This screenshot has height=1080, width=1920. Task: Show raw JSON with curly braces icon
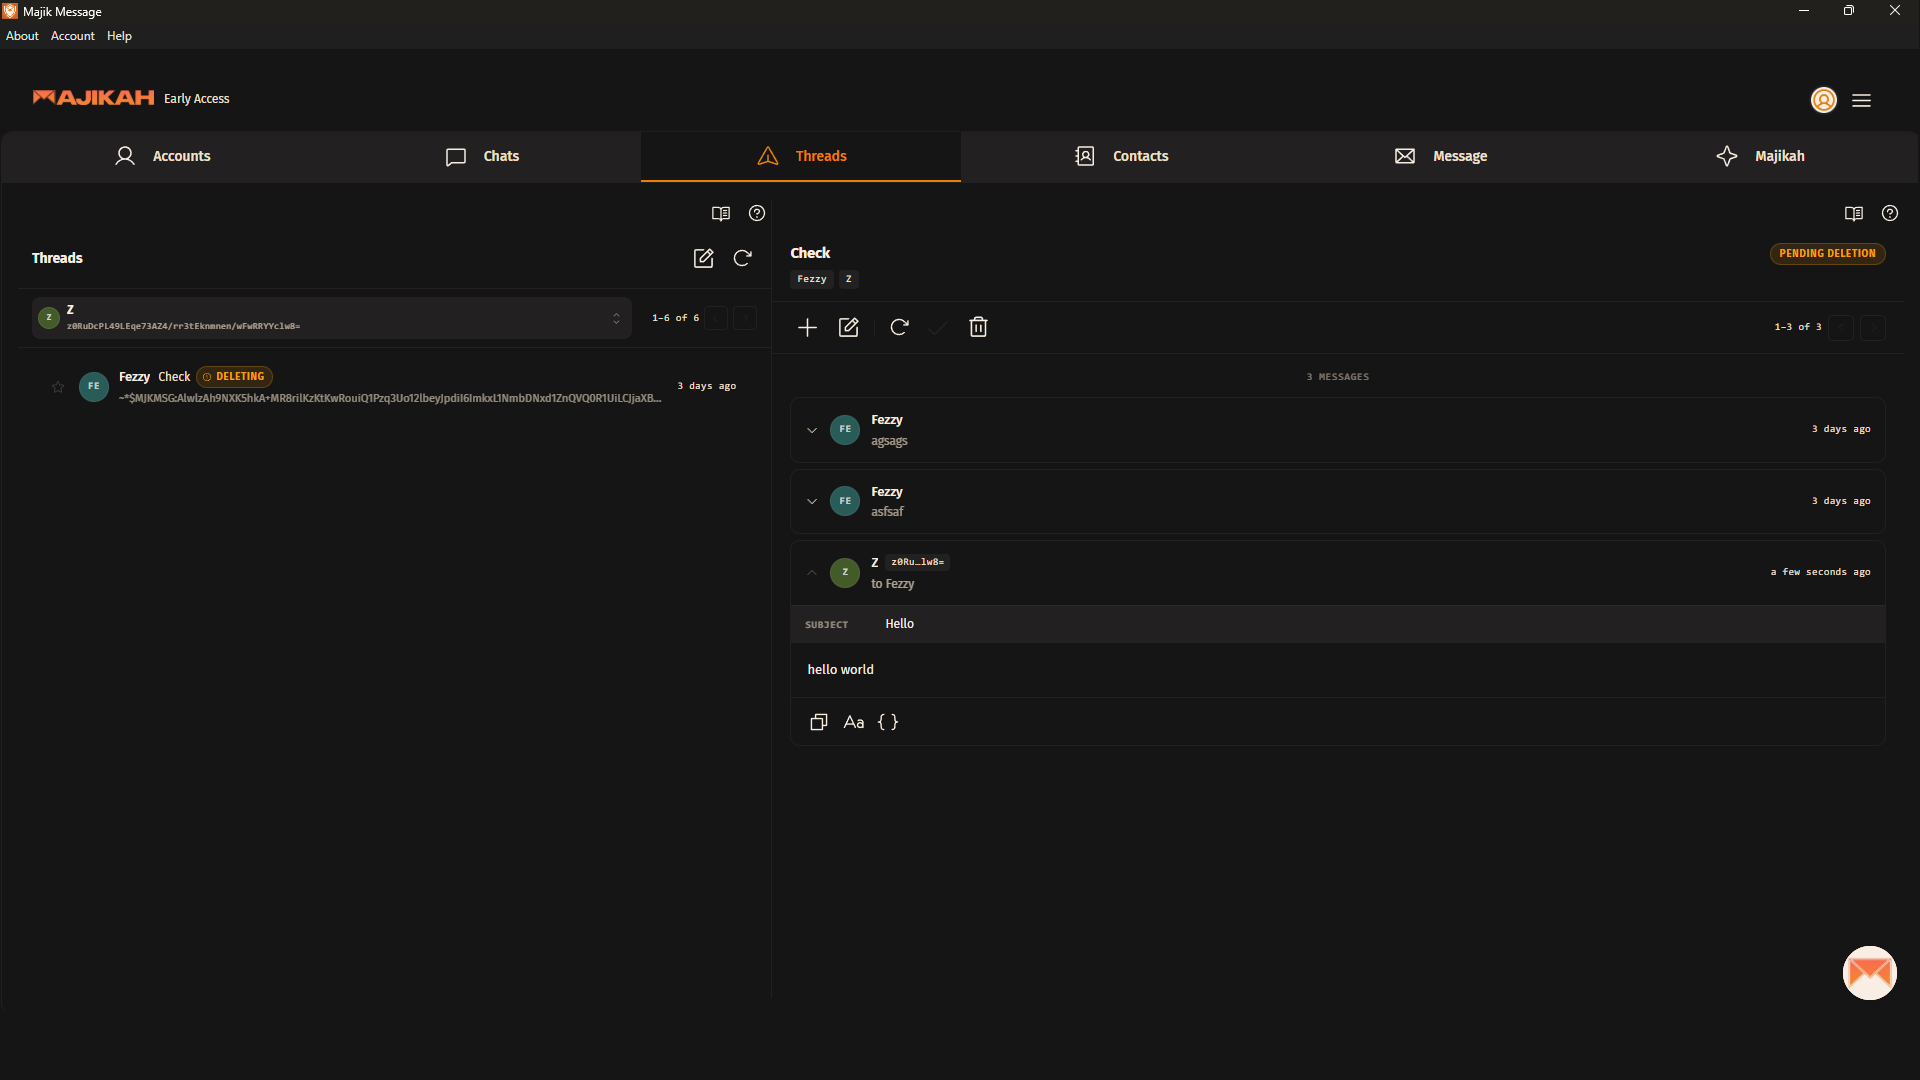point(888,722)
